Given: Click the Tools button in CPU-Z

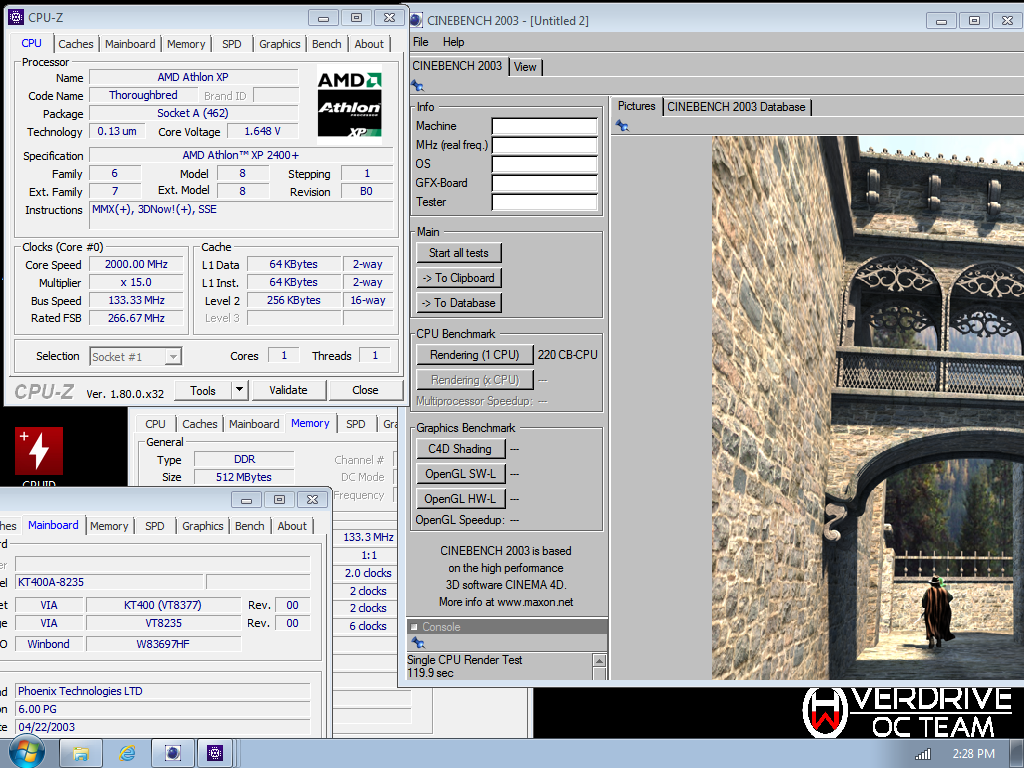Looking at the screenshot, I should [x=203, y=390].
